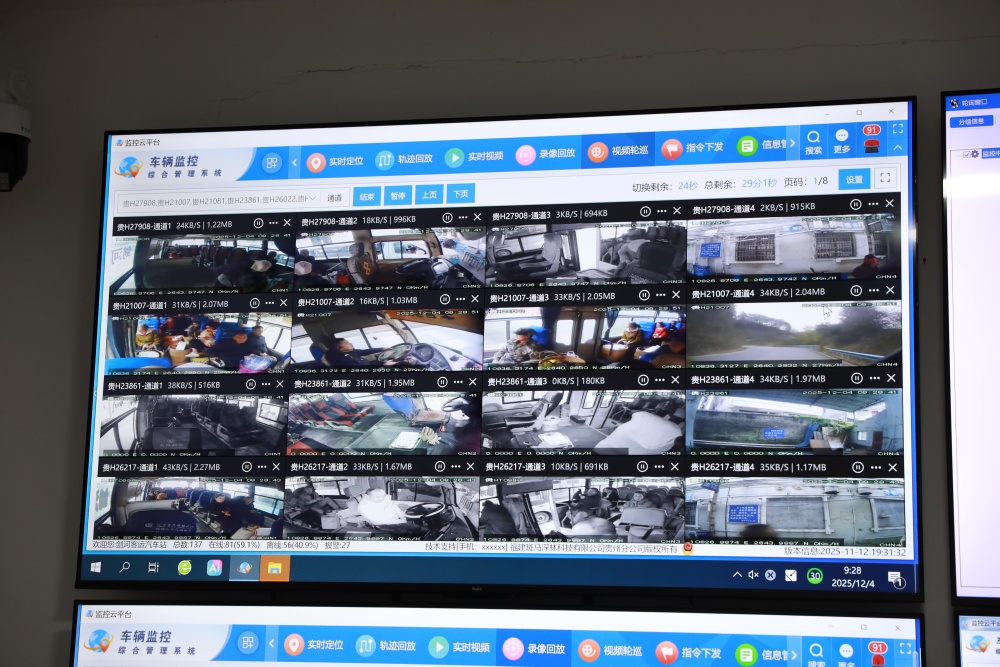1000x667 pixels.
Task: Click the red alarm icon showing 91
Action: (x=872, y=140)
